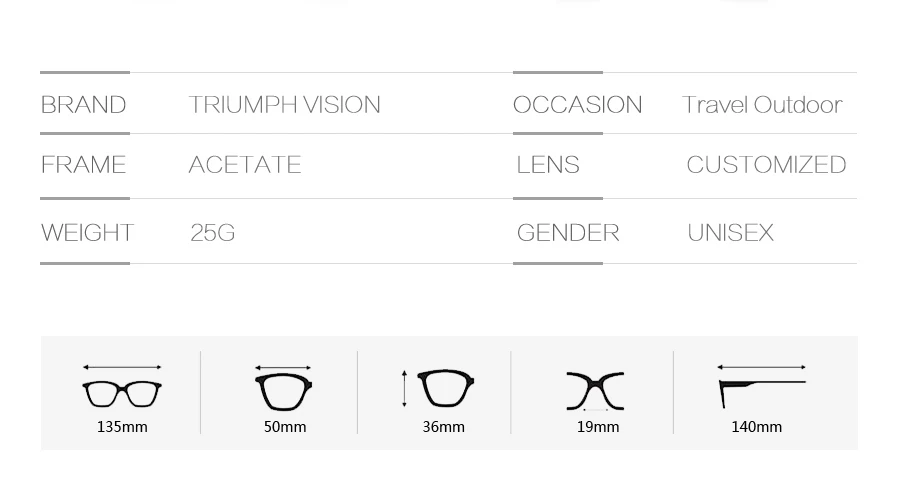900x483 pixels.
Task: Click the ACETATE frame material value
Action: pos(245,165)
